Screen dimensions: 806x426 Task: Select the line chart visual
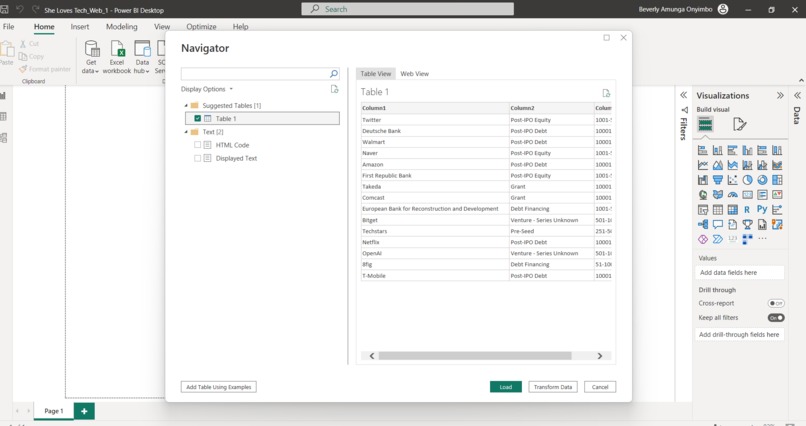click(703, 165)
